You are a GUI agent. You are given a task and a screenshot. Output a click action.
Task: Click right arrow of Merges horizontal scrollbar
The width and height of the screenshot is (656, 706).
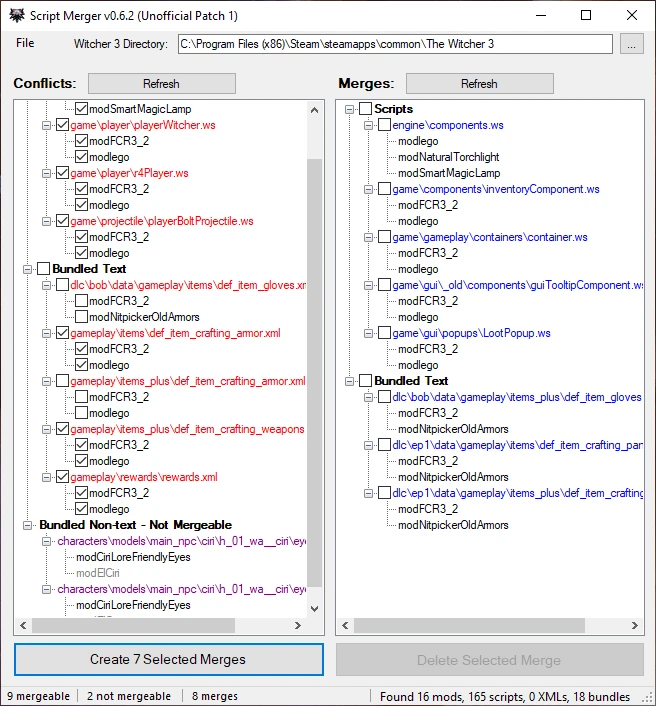click(x=635, y=625)
